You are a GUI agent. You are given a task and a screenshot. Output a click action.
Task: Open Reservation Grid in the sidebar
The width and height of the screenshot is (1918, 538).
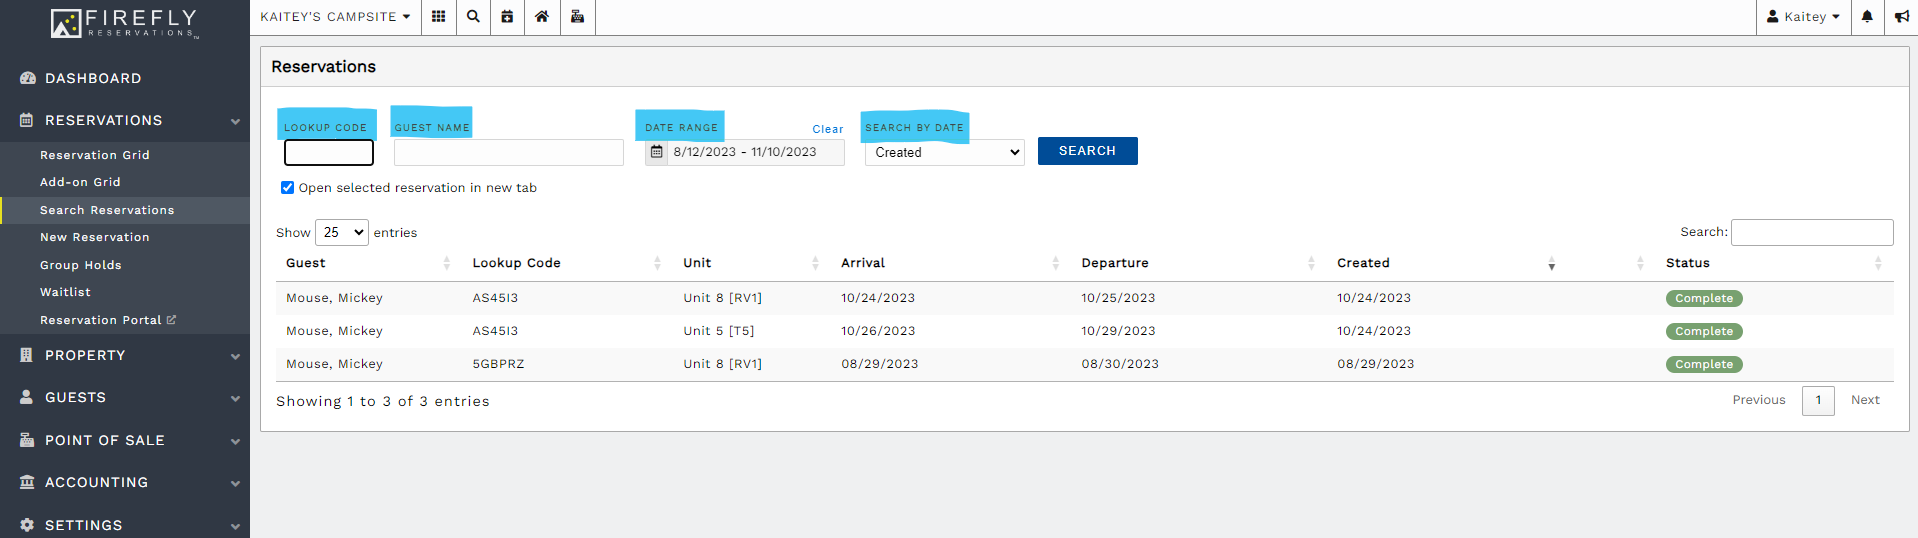tap(95, 155)
